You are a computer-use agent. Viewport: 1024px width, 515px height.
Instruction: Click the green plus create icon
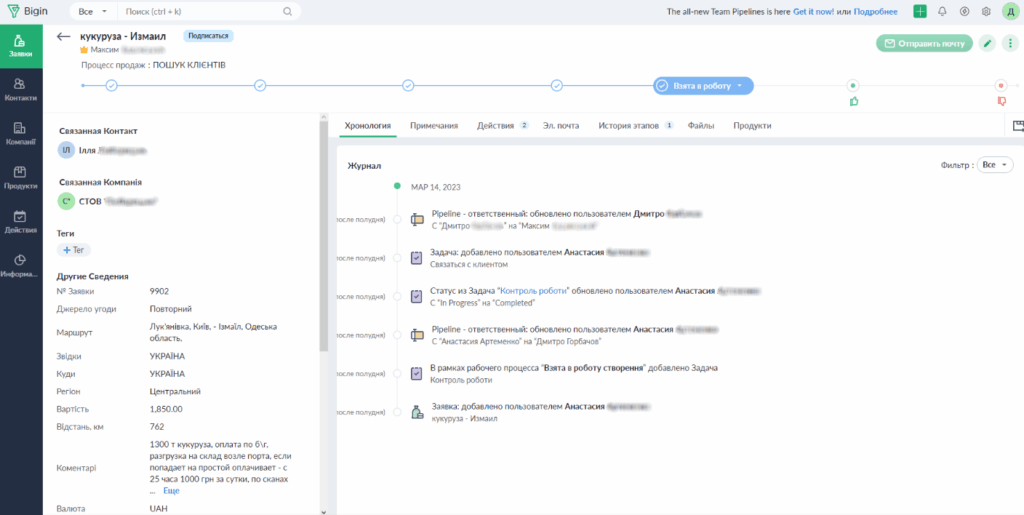point(920,12)
